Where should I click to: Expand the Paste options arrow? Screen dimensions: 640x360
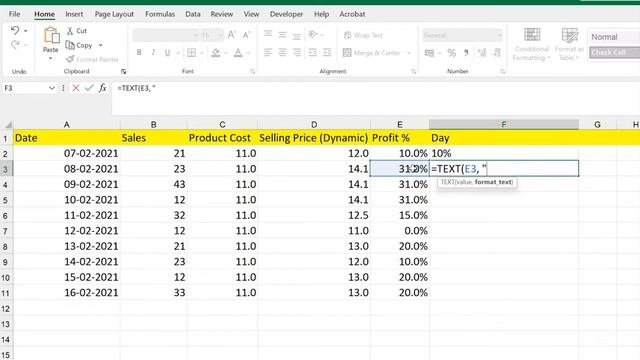pyautogui.click(x=51, y=58)
